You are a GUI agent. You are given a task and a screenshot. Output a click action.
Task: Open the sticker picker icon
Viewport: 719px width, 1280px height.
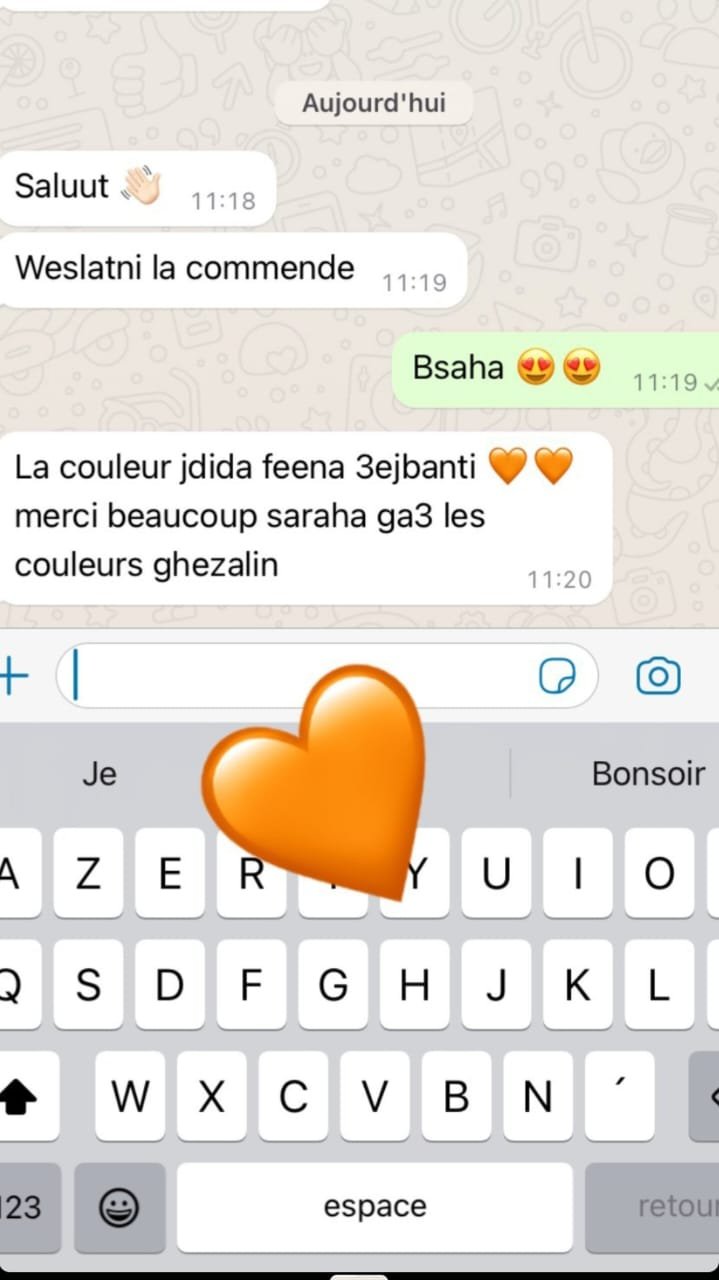tap(557, 677)
